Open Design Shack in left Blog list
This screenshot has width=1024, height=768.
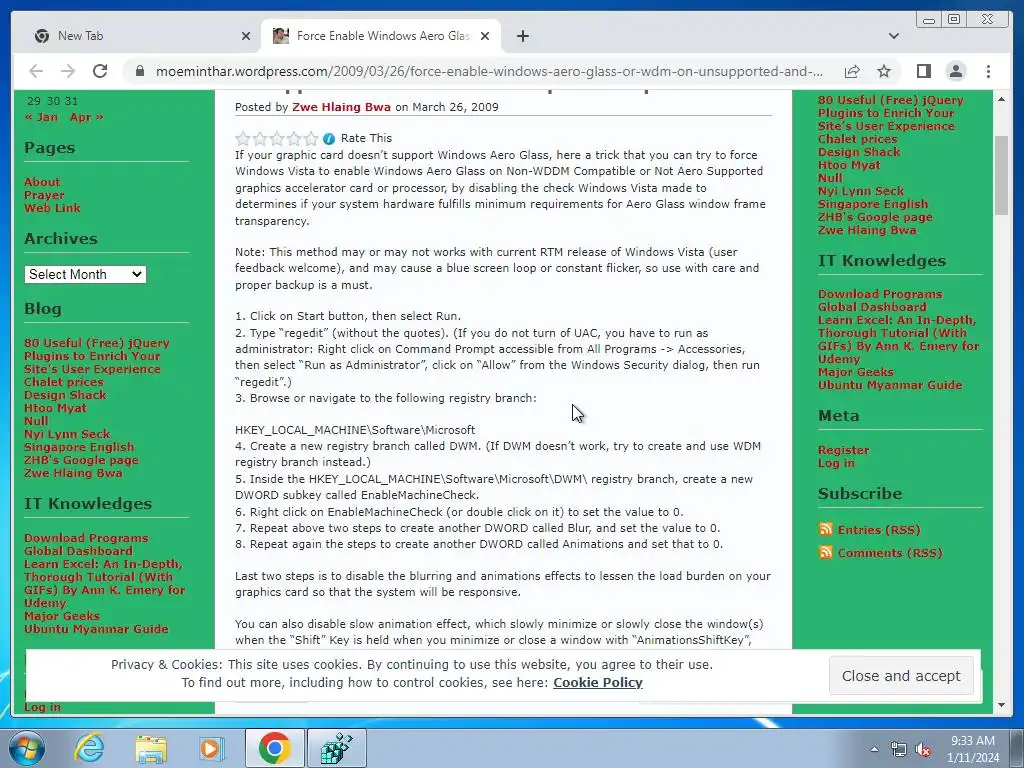click(65, 395)
